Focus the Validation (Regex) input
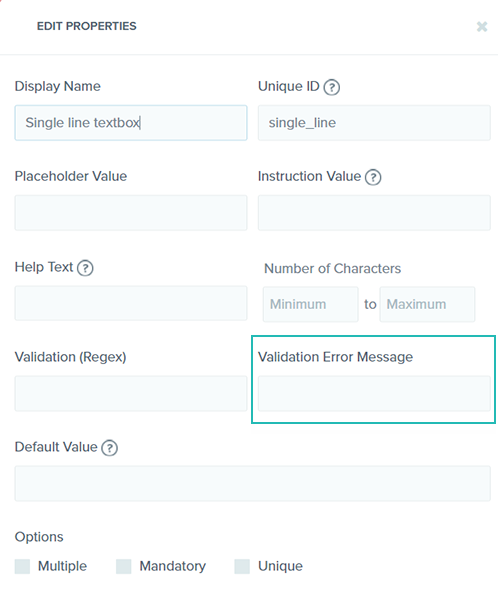 (x=131, y=393)
